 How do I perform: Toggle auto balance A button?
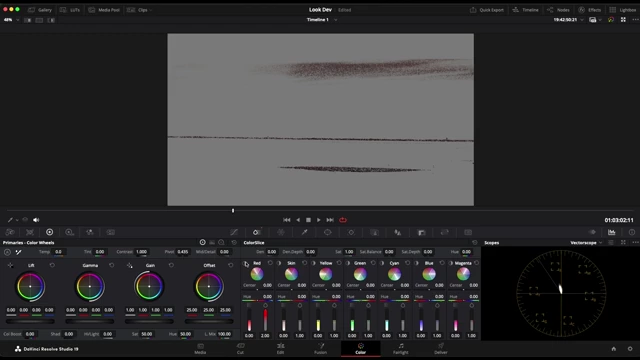click(x=7, y=252)
